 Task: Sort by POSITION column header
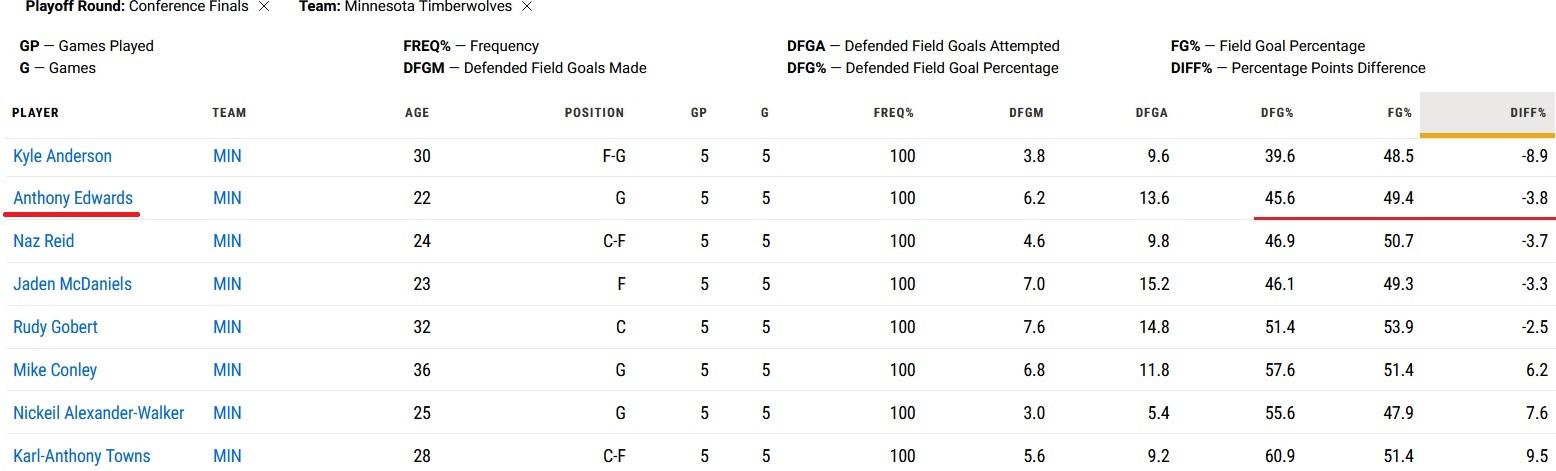pos(594,113)
